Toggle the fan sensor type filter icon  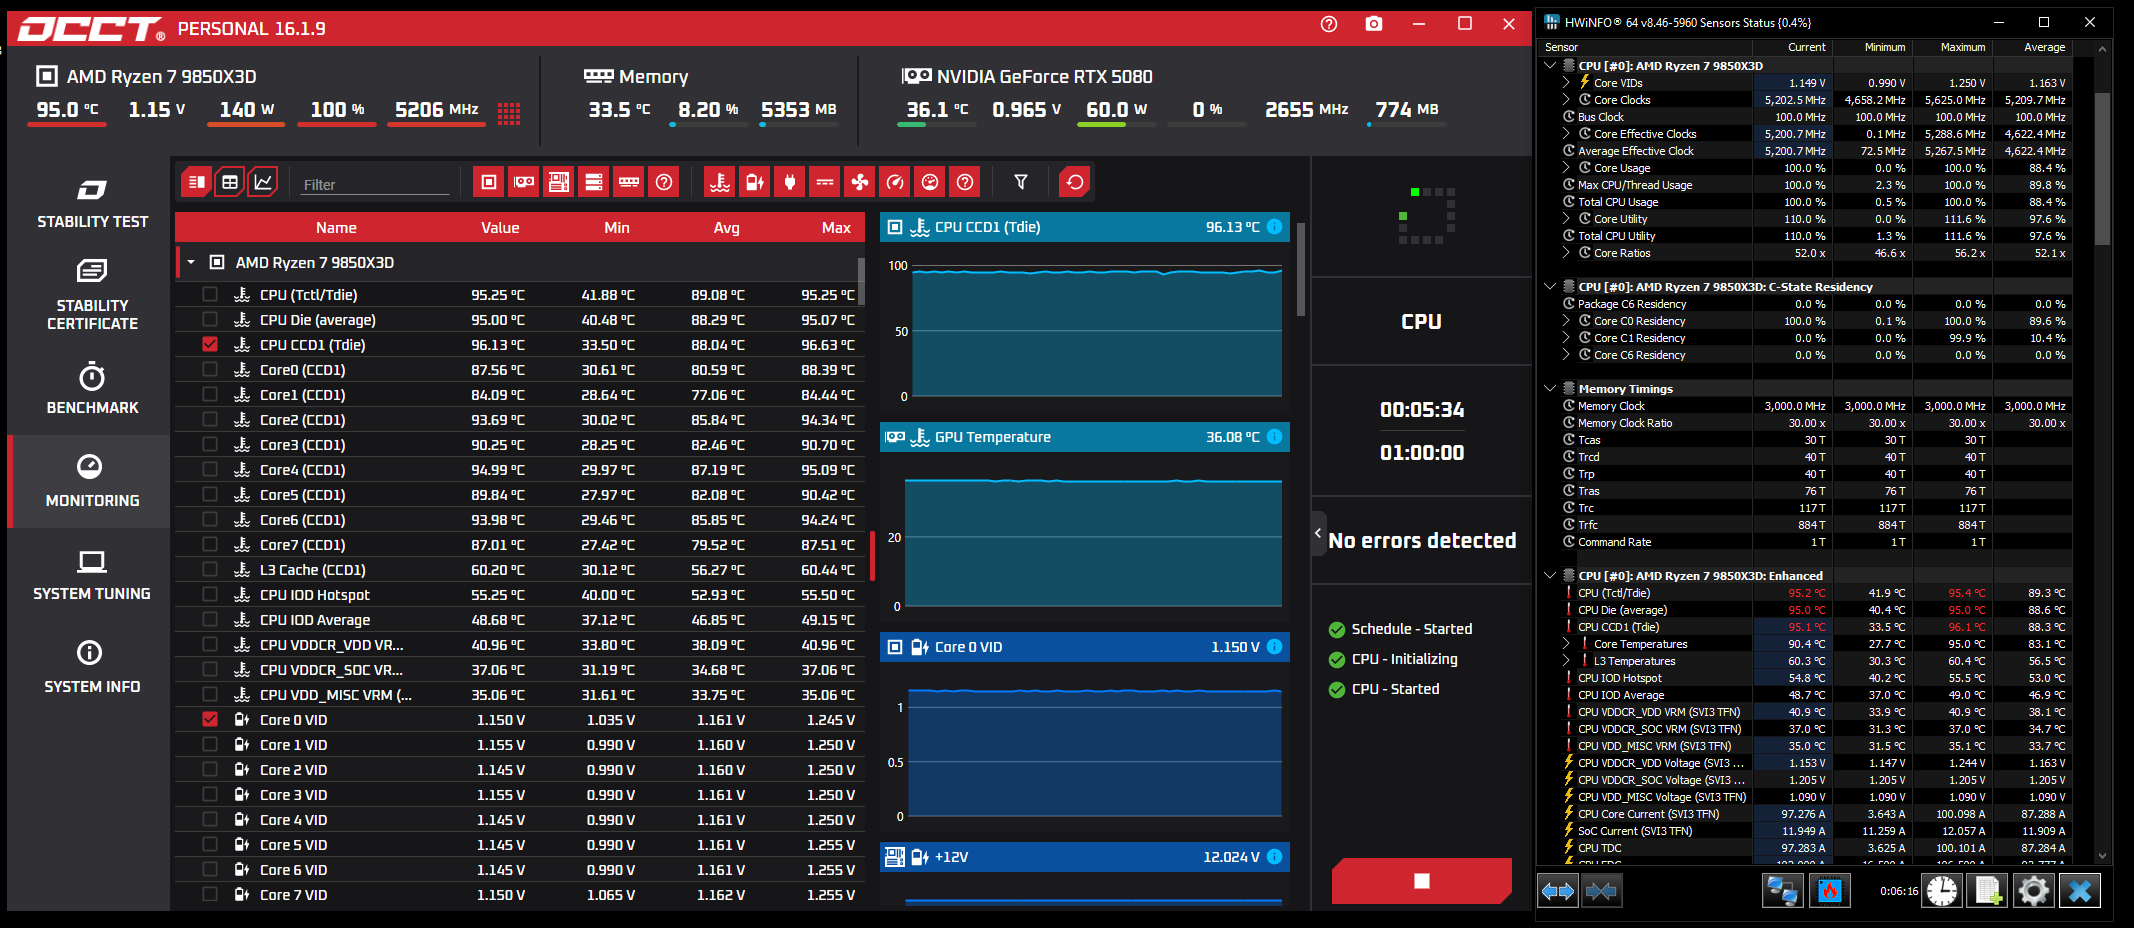(x=860, y=182)
